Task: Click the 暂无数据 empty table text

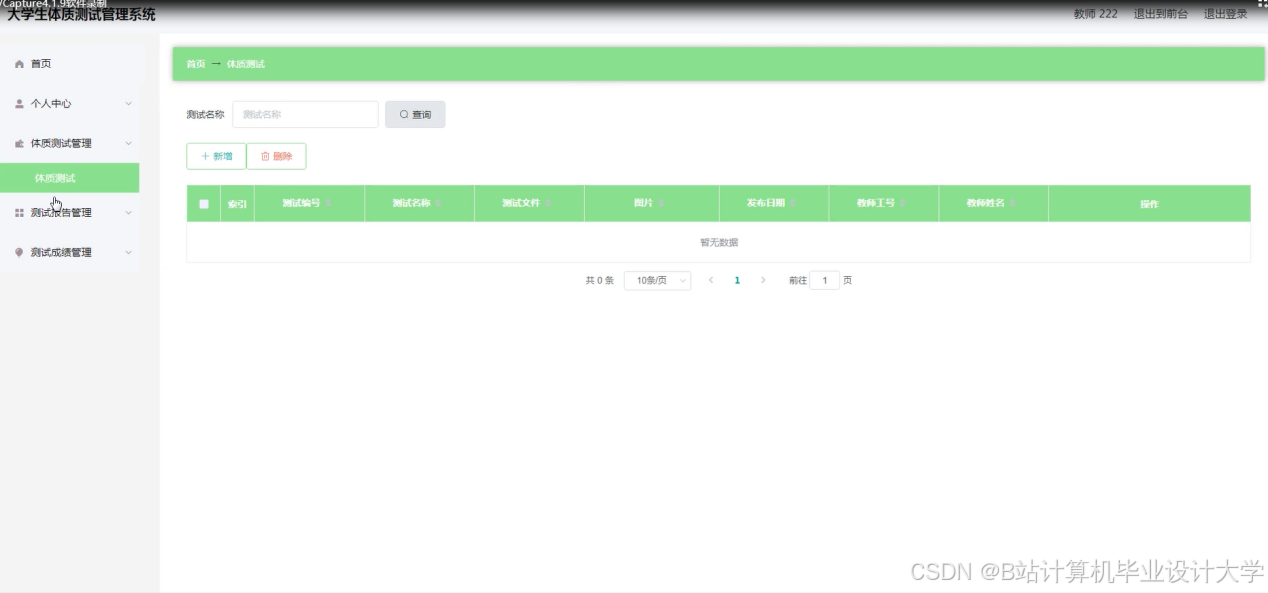Action: pyautogui.click(x=719, y=243)
